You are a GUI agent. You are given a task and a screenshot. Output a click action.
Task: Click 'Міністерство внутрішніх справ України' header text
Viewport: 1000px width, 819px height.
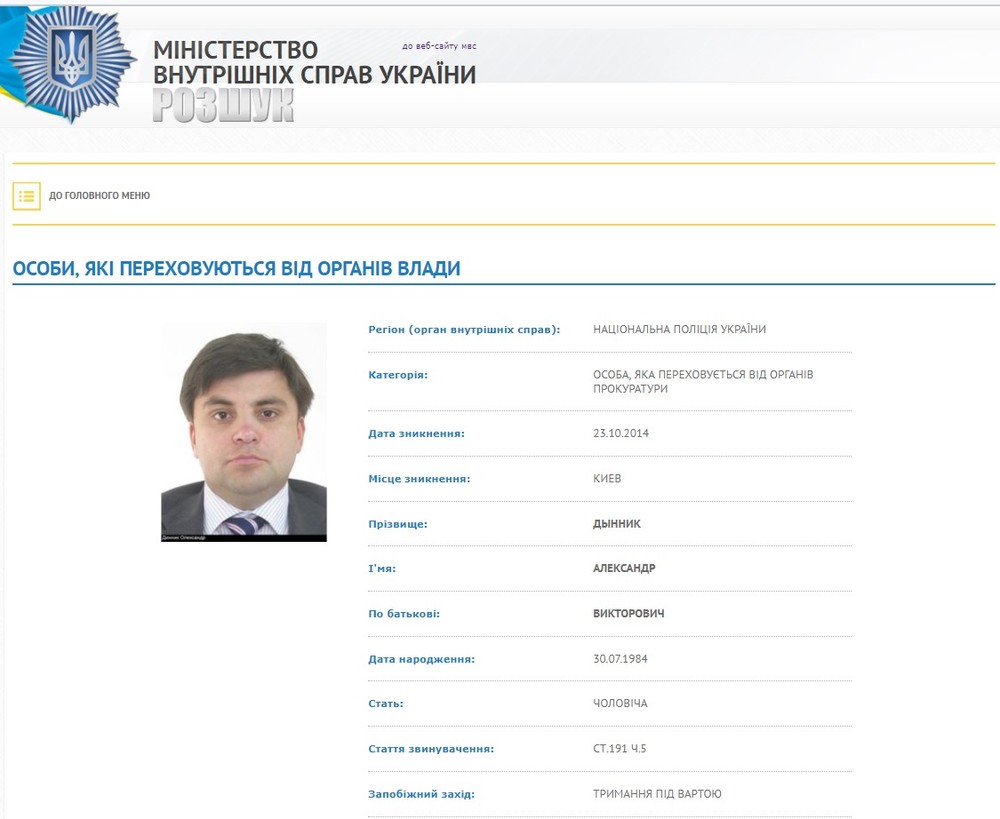[314, 62]
